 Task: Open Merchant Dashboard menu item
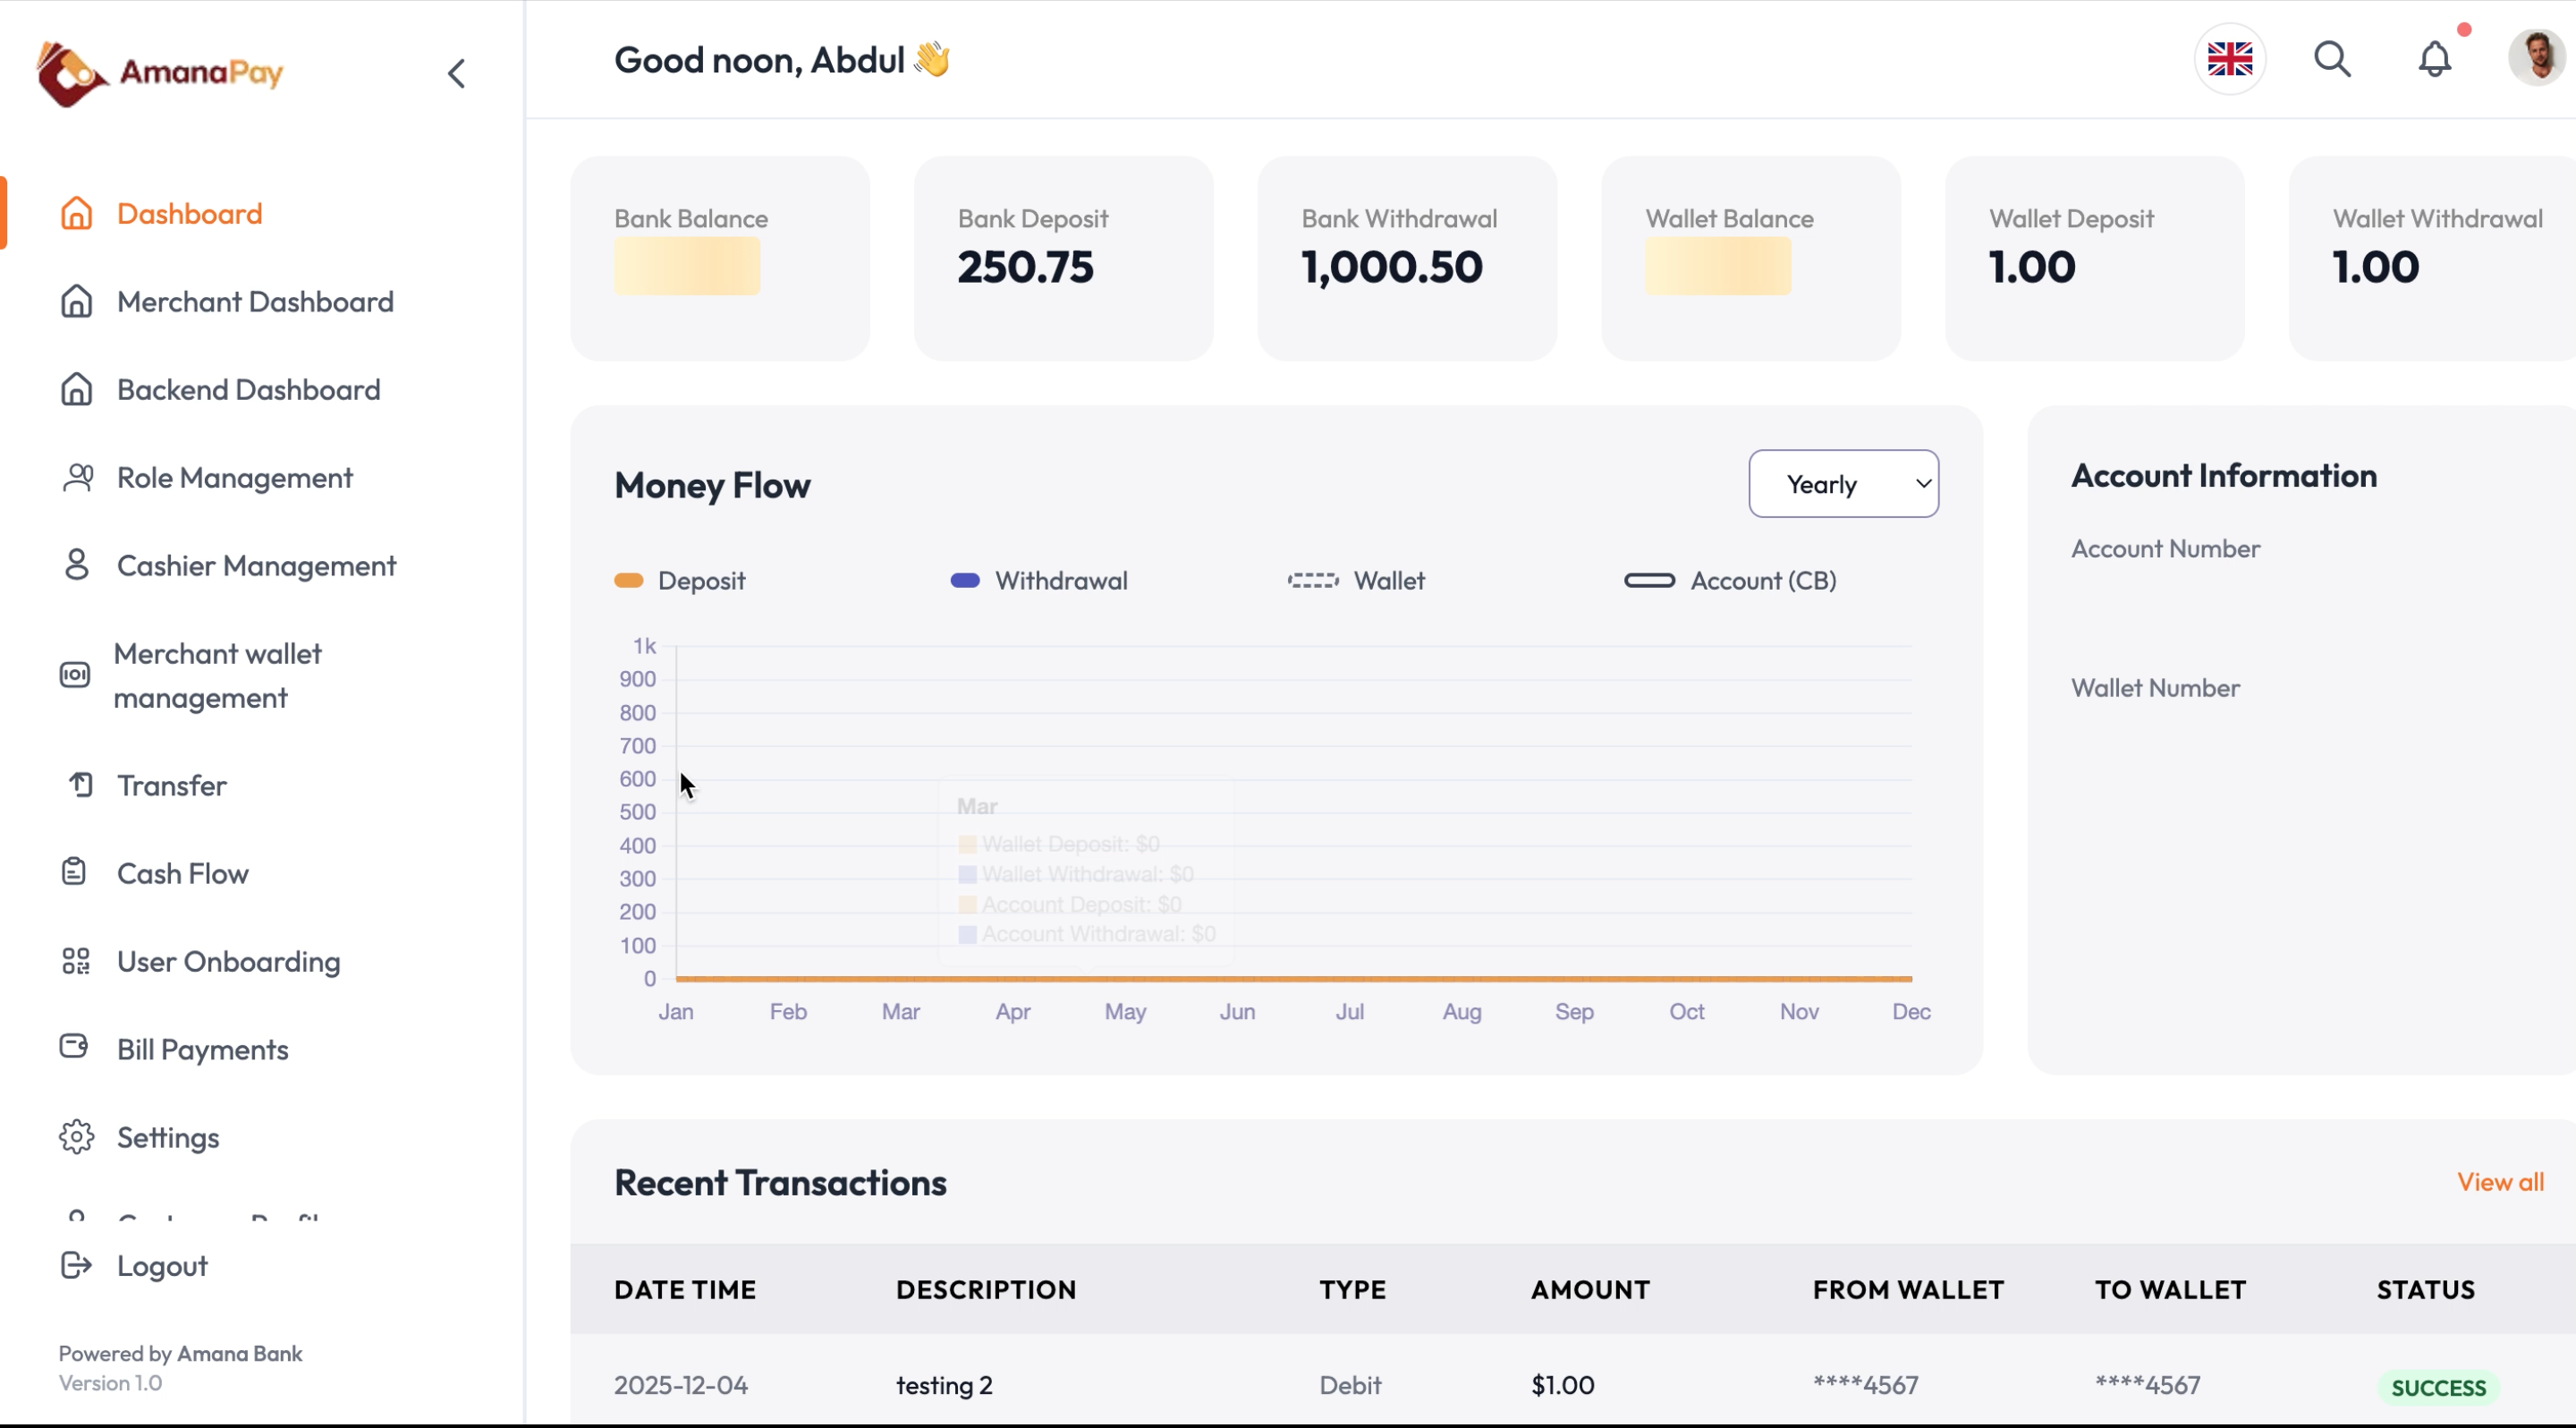click(x=255, y=302)
